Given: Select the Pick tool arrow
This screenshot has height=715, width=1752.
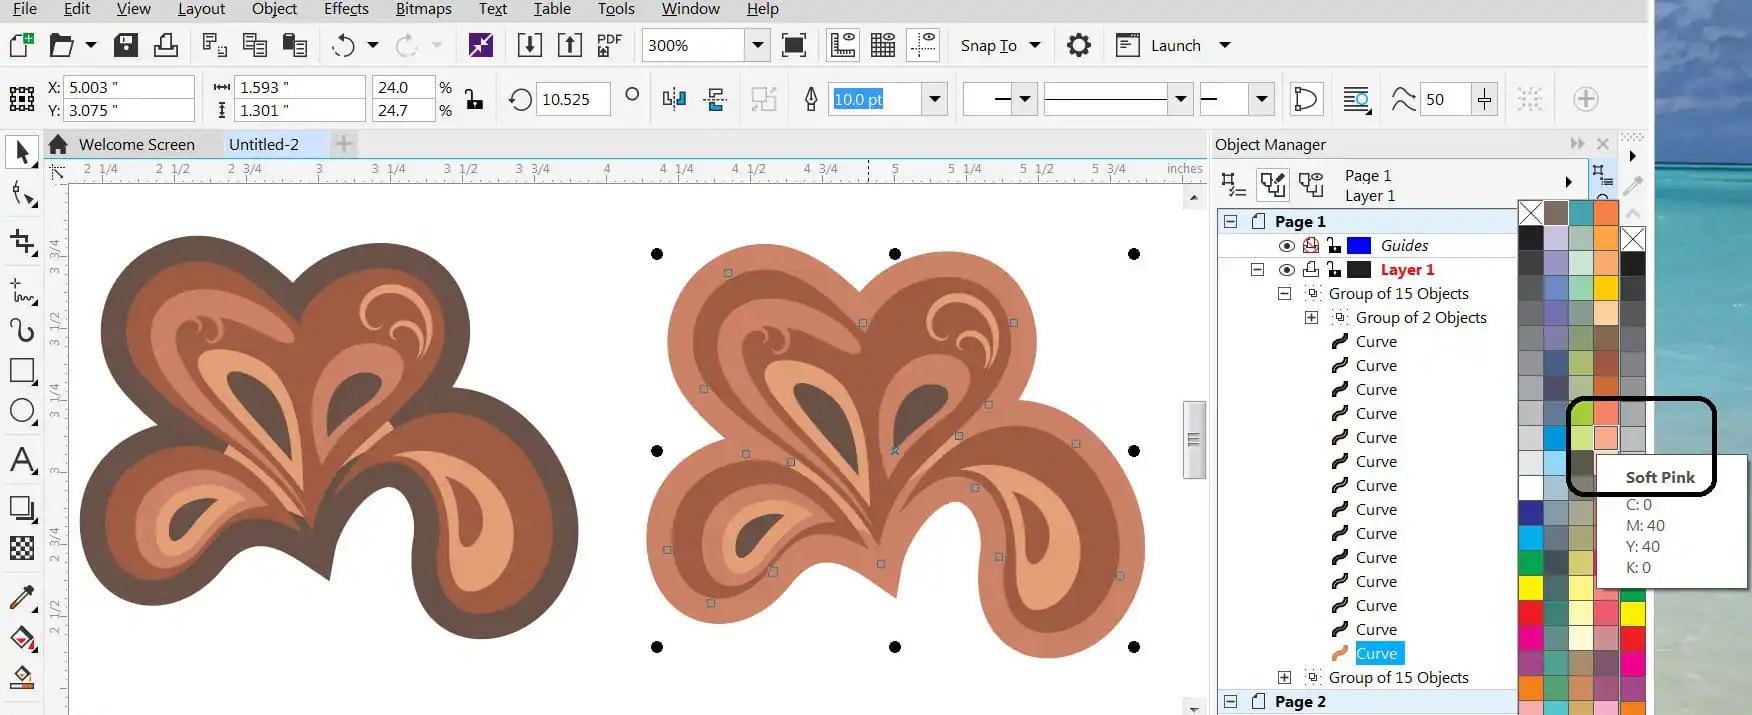Looking at the screenshot, I should (22, 152).
